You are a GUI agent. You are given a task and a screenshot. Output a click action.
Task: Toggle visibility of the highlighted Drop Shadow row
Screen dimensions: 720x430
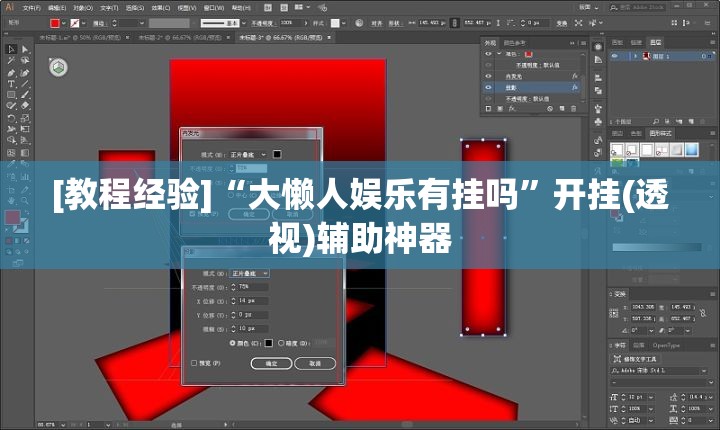[489, 87]
